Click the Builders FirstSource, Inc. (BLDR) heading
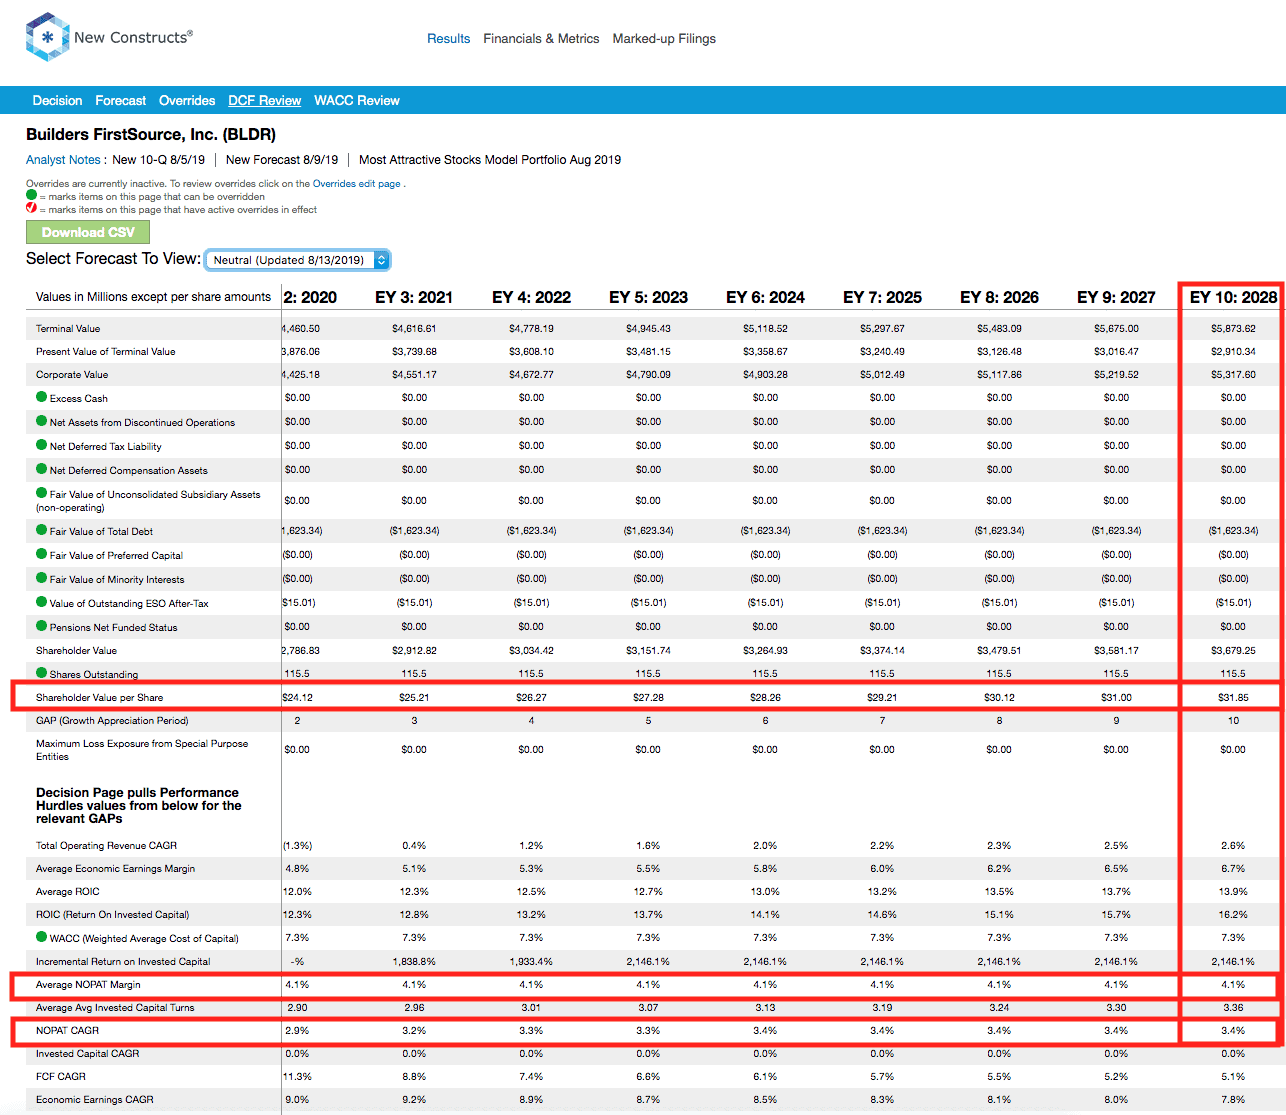The width and height of the screenshot is (1286, 1115). [151, 135]
